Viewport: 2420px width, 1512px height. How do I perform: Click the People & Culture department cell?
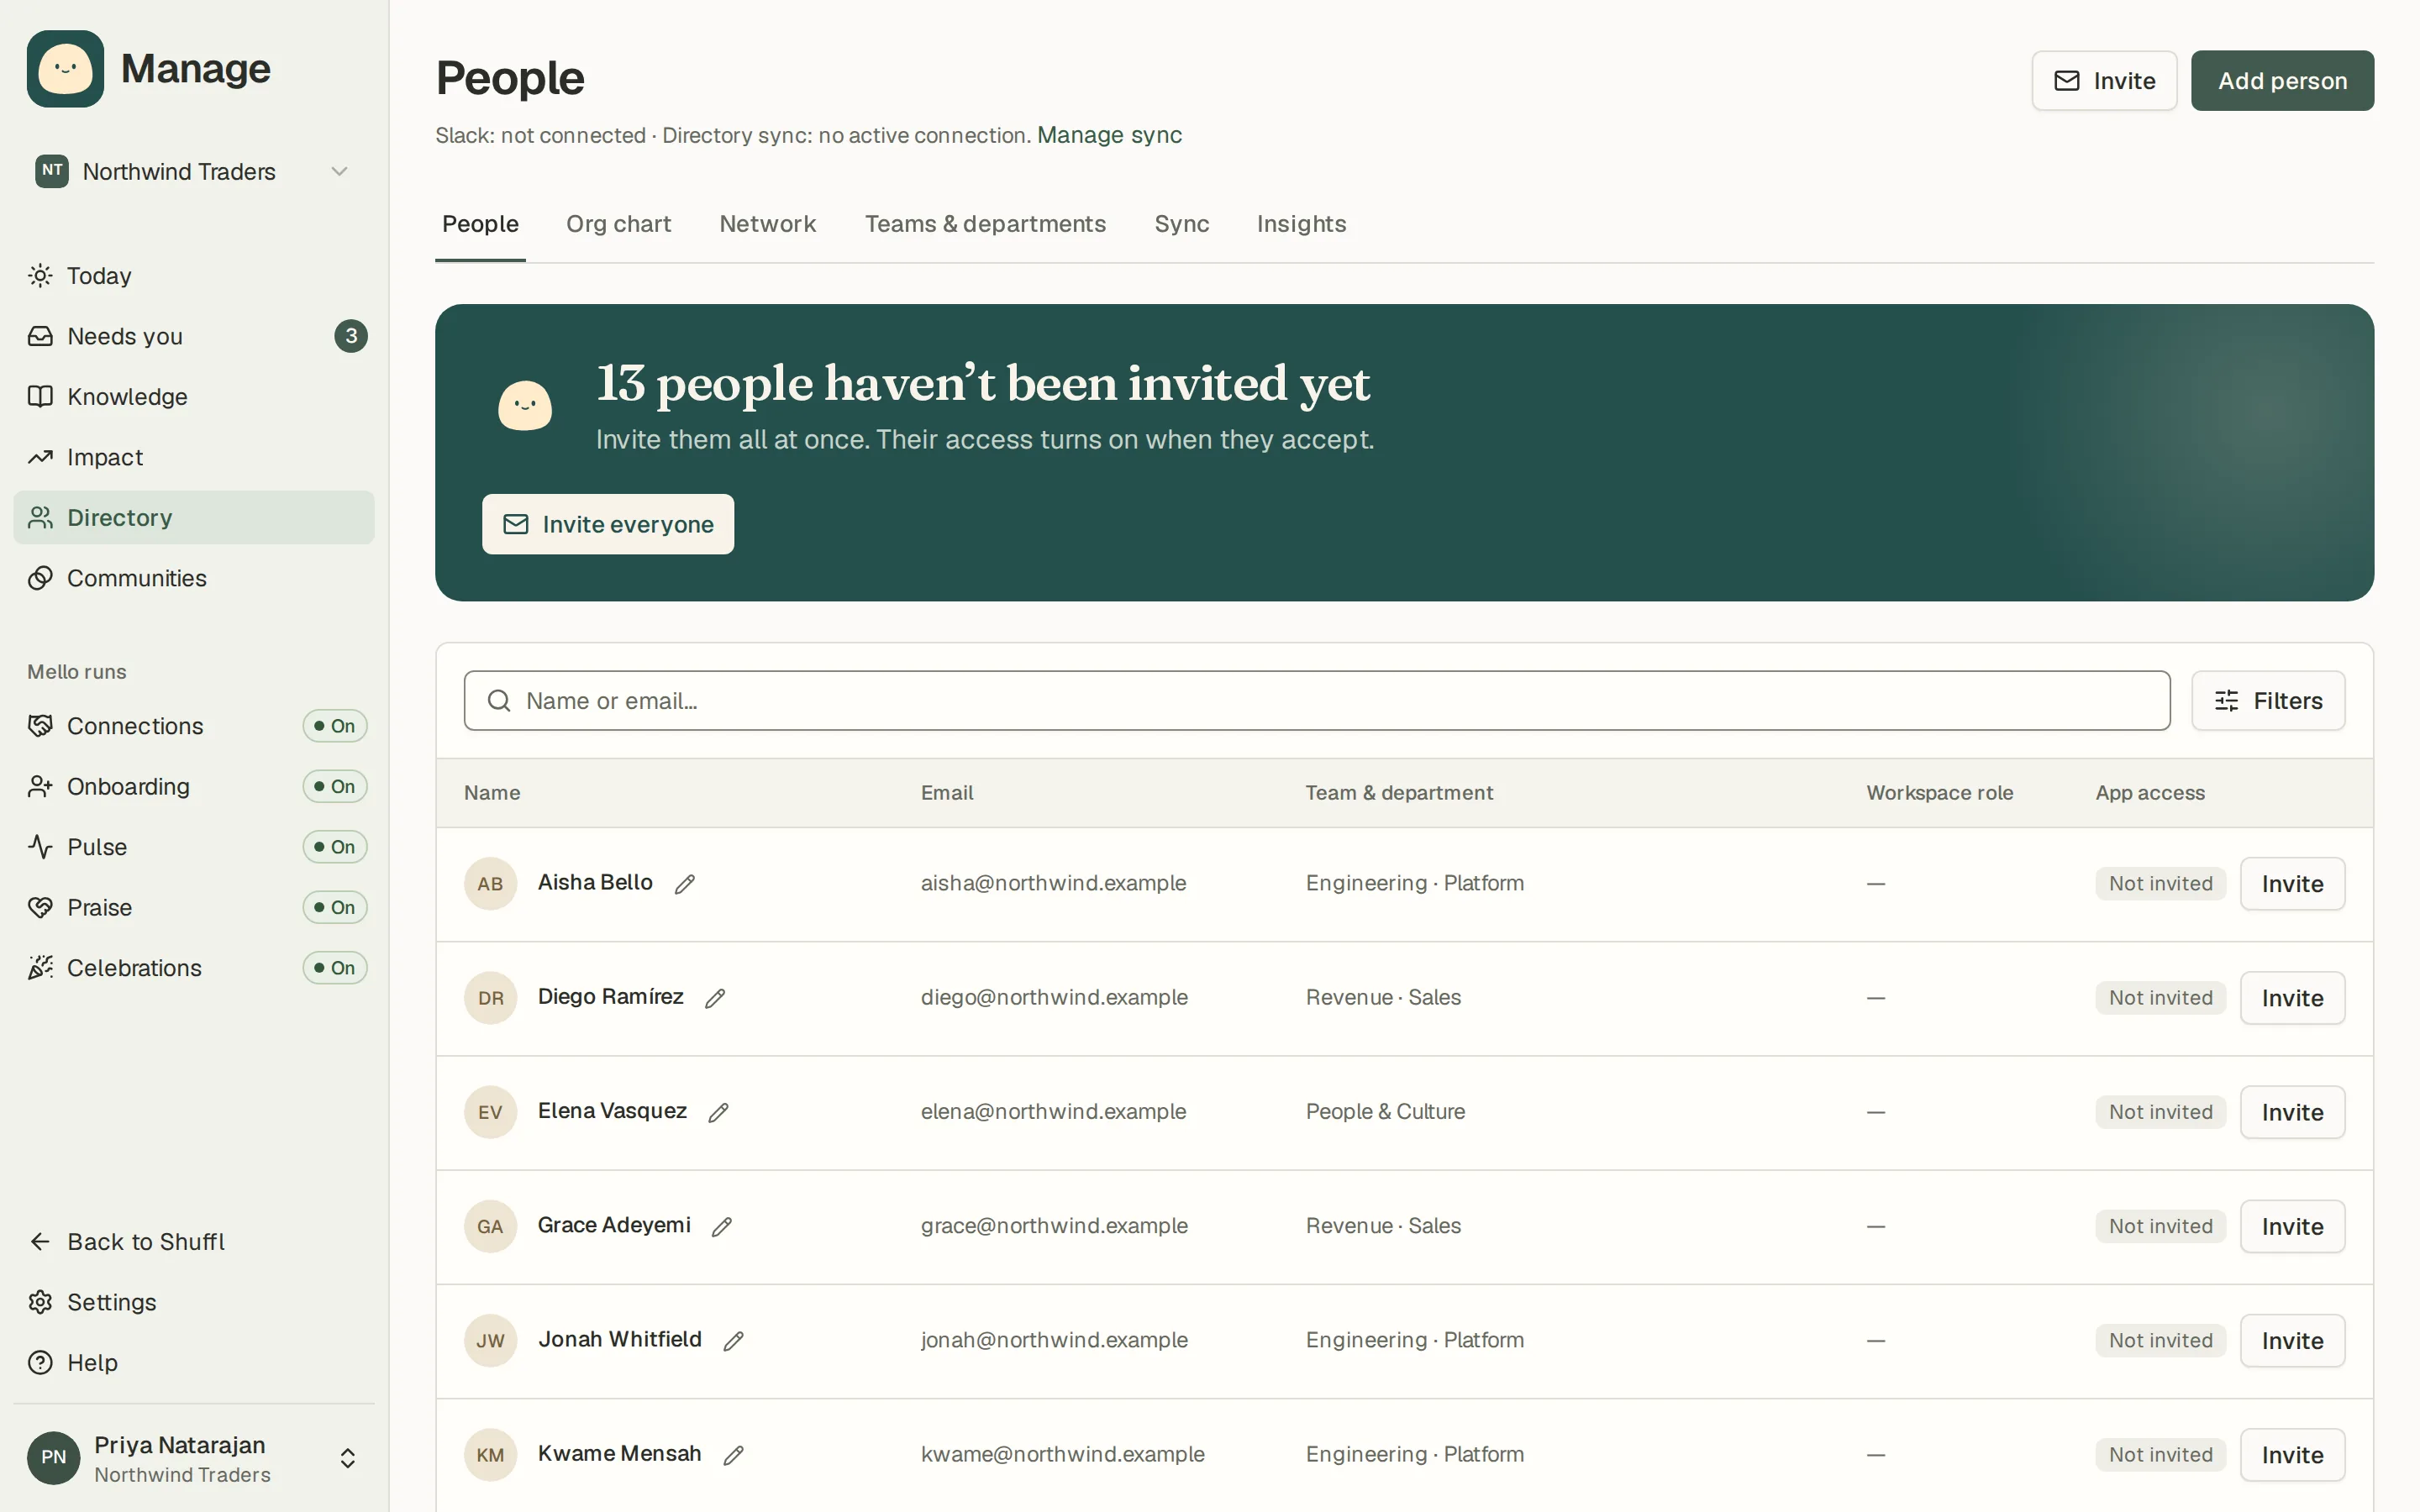[1385, 1112]
